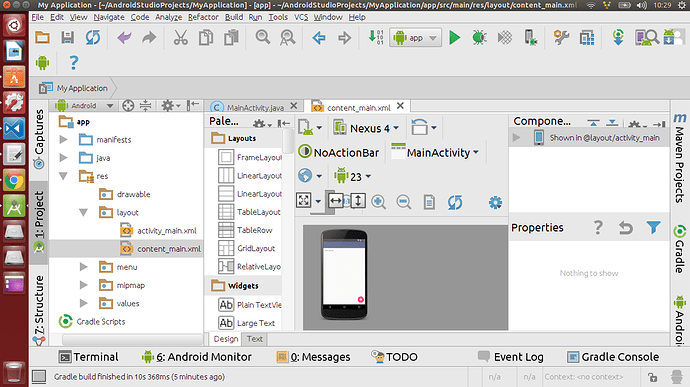Expand the manifests folder in project tree
The height and width of the screenshot is (387, 690).
click(63, 140)
